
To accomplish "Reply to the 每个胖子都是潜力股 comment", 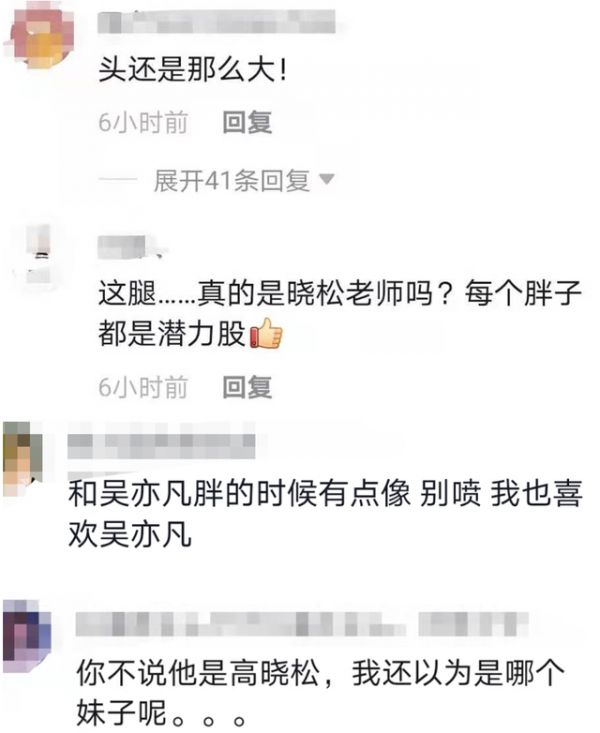I will click(x=247, y=388).
